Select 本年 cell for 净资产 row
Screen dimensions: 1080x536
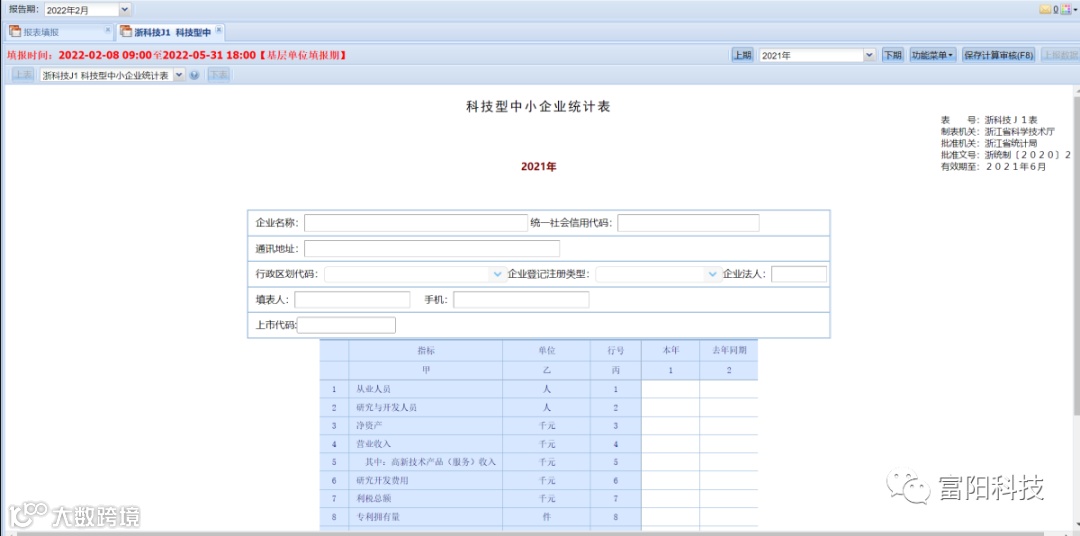670,426
